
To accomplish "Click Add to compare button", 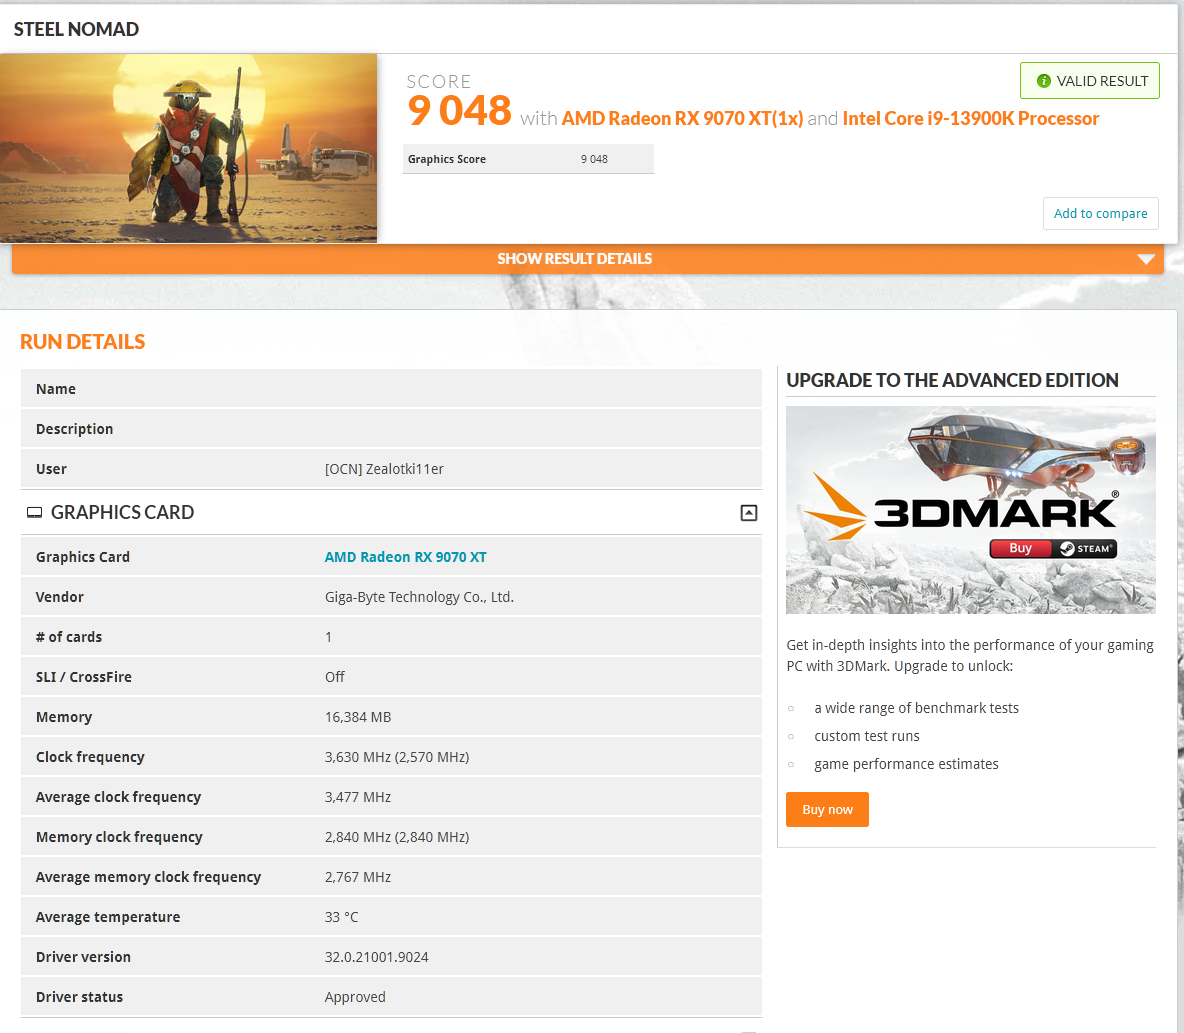I will (x=1100, y=214).
